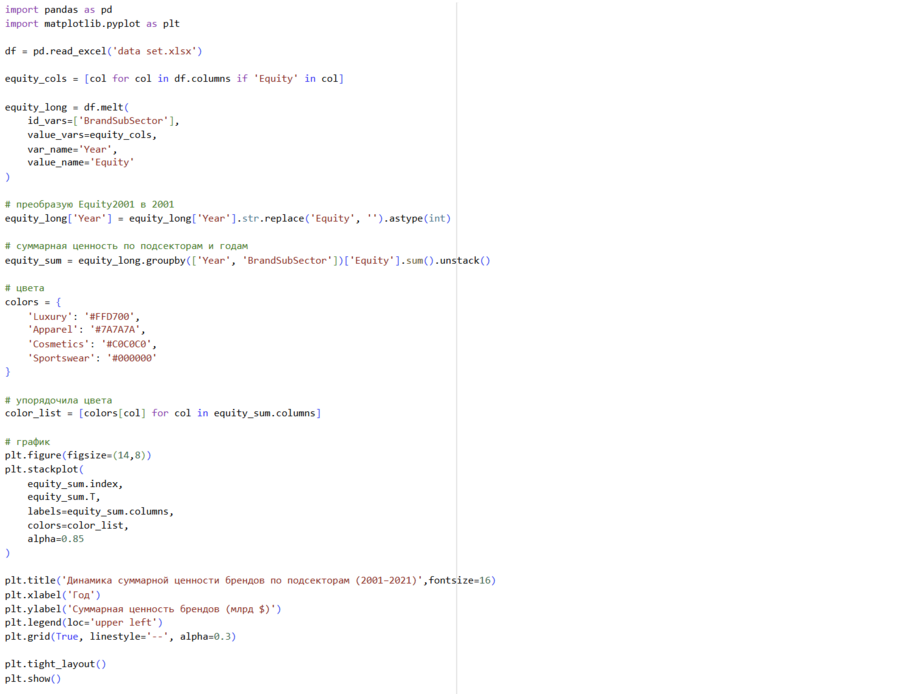Click the 'import pandas as pd' line
The width and height of the screenshot is (900, 694).
coord(59,10)
